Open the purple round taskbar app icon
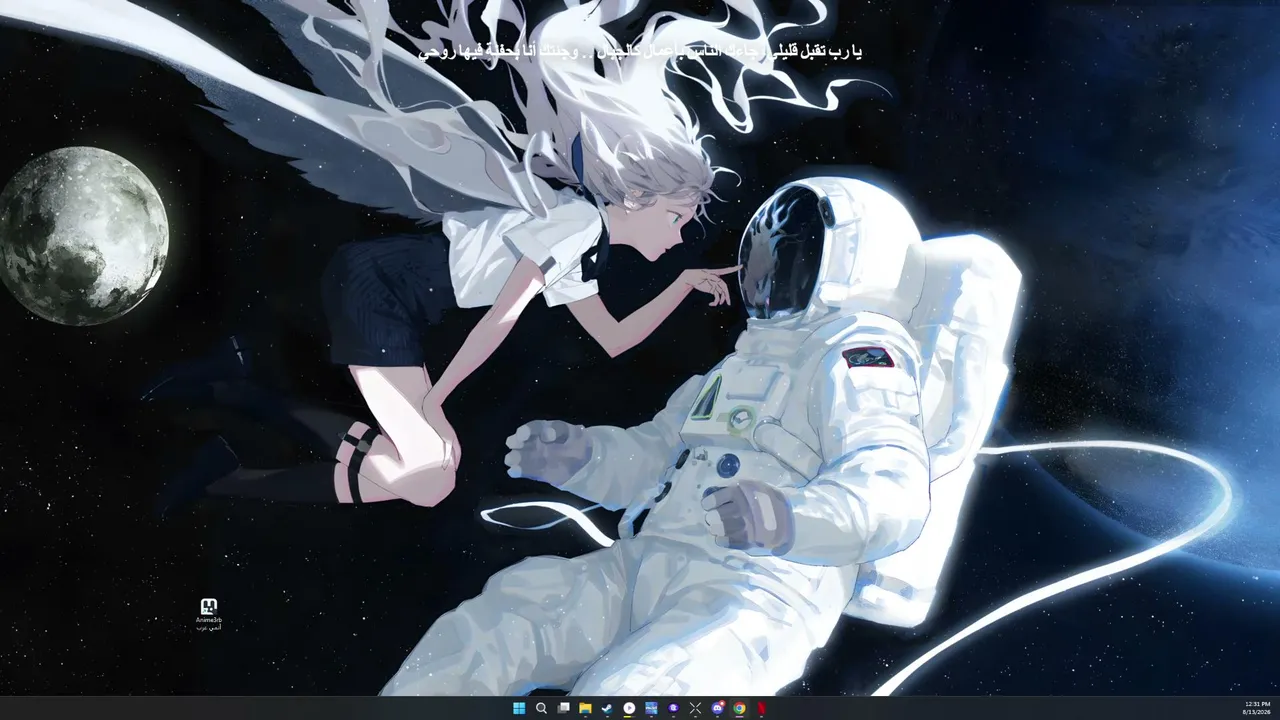The height and width of the screenshot is (720, 1280). [x=673, y=708]
